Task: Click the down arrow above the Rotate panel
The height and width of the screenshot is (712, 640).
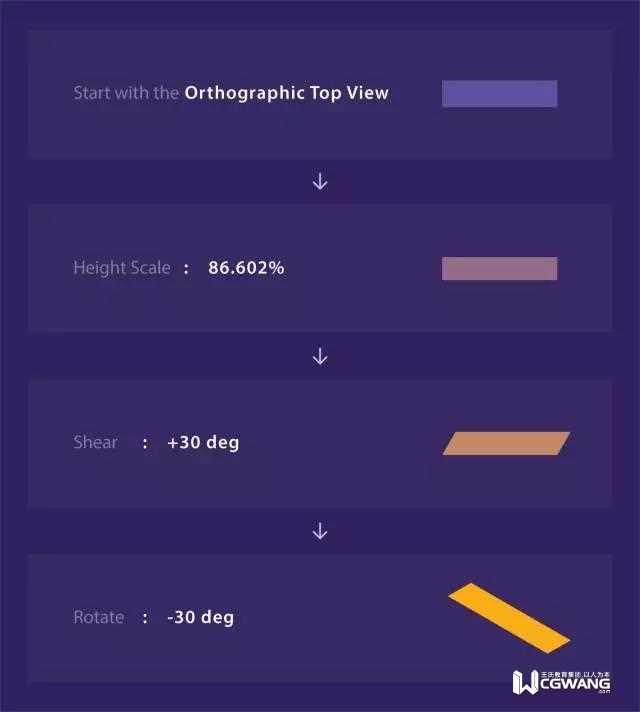Action: click(320, 532)
